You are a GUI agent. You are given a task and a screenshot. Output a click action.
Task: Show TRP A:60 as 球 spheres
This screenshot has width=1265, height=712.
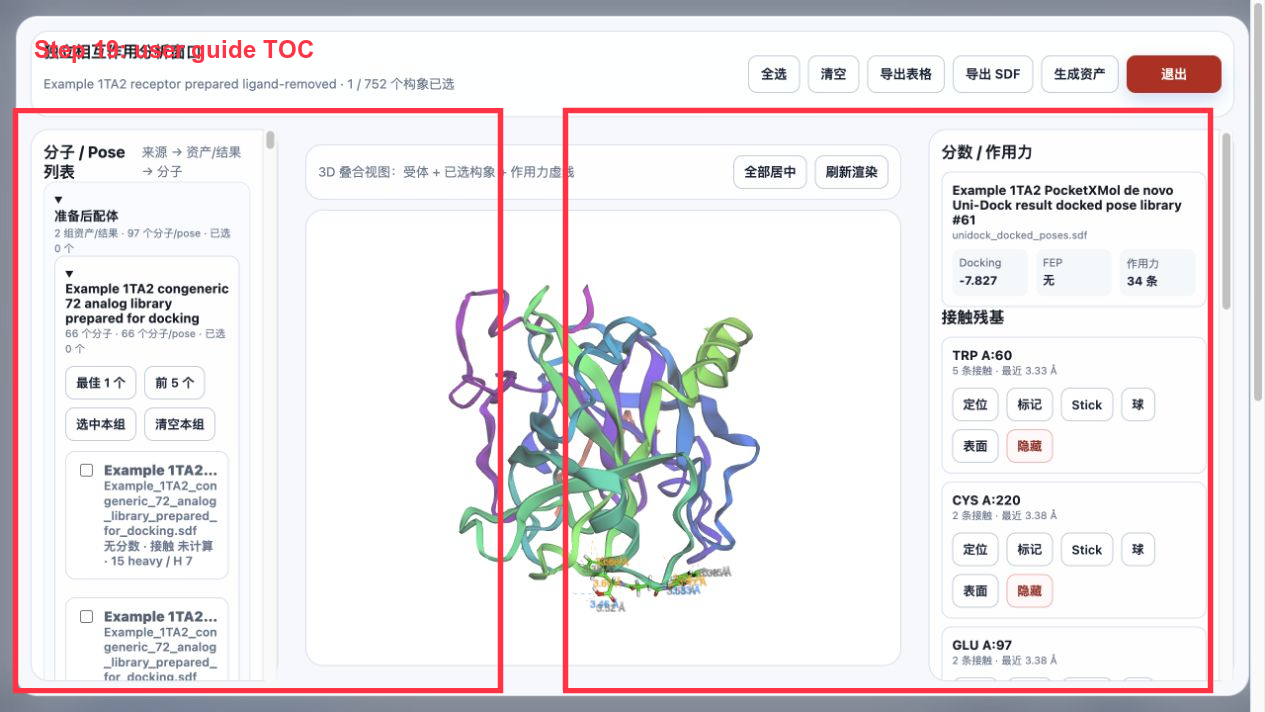coord(1138,405)
